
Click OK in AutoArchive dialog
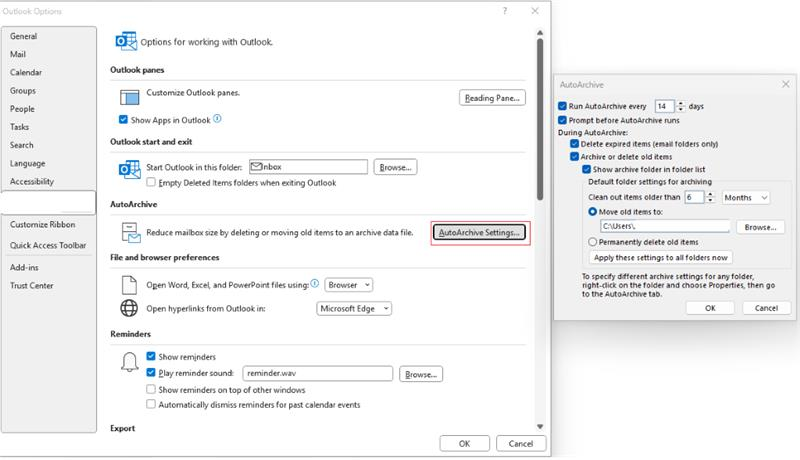[x=710, y=308]
